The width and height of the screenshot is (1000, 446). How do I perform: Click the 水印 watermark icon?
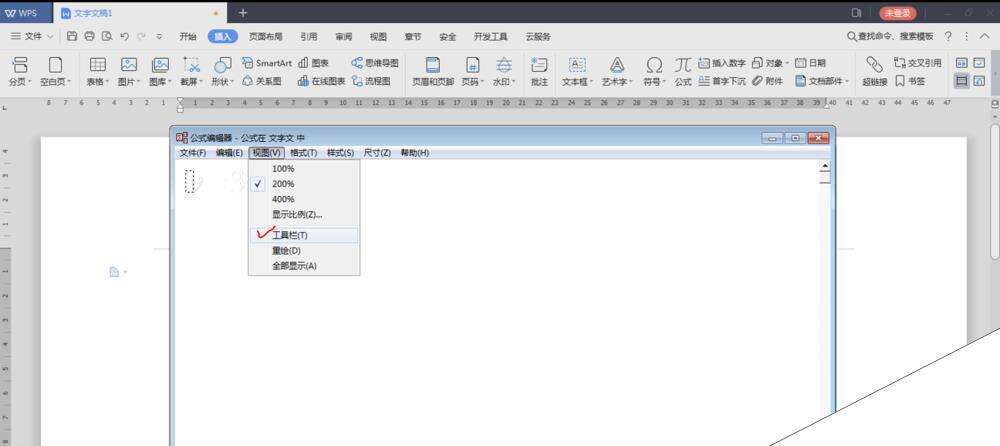pos(504,64)
